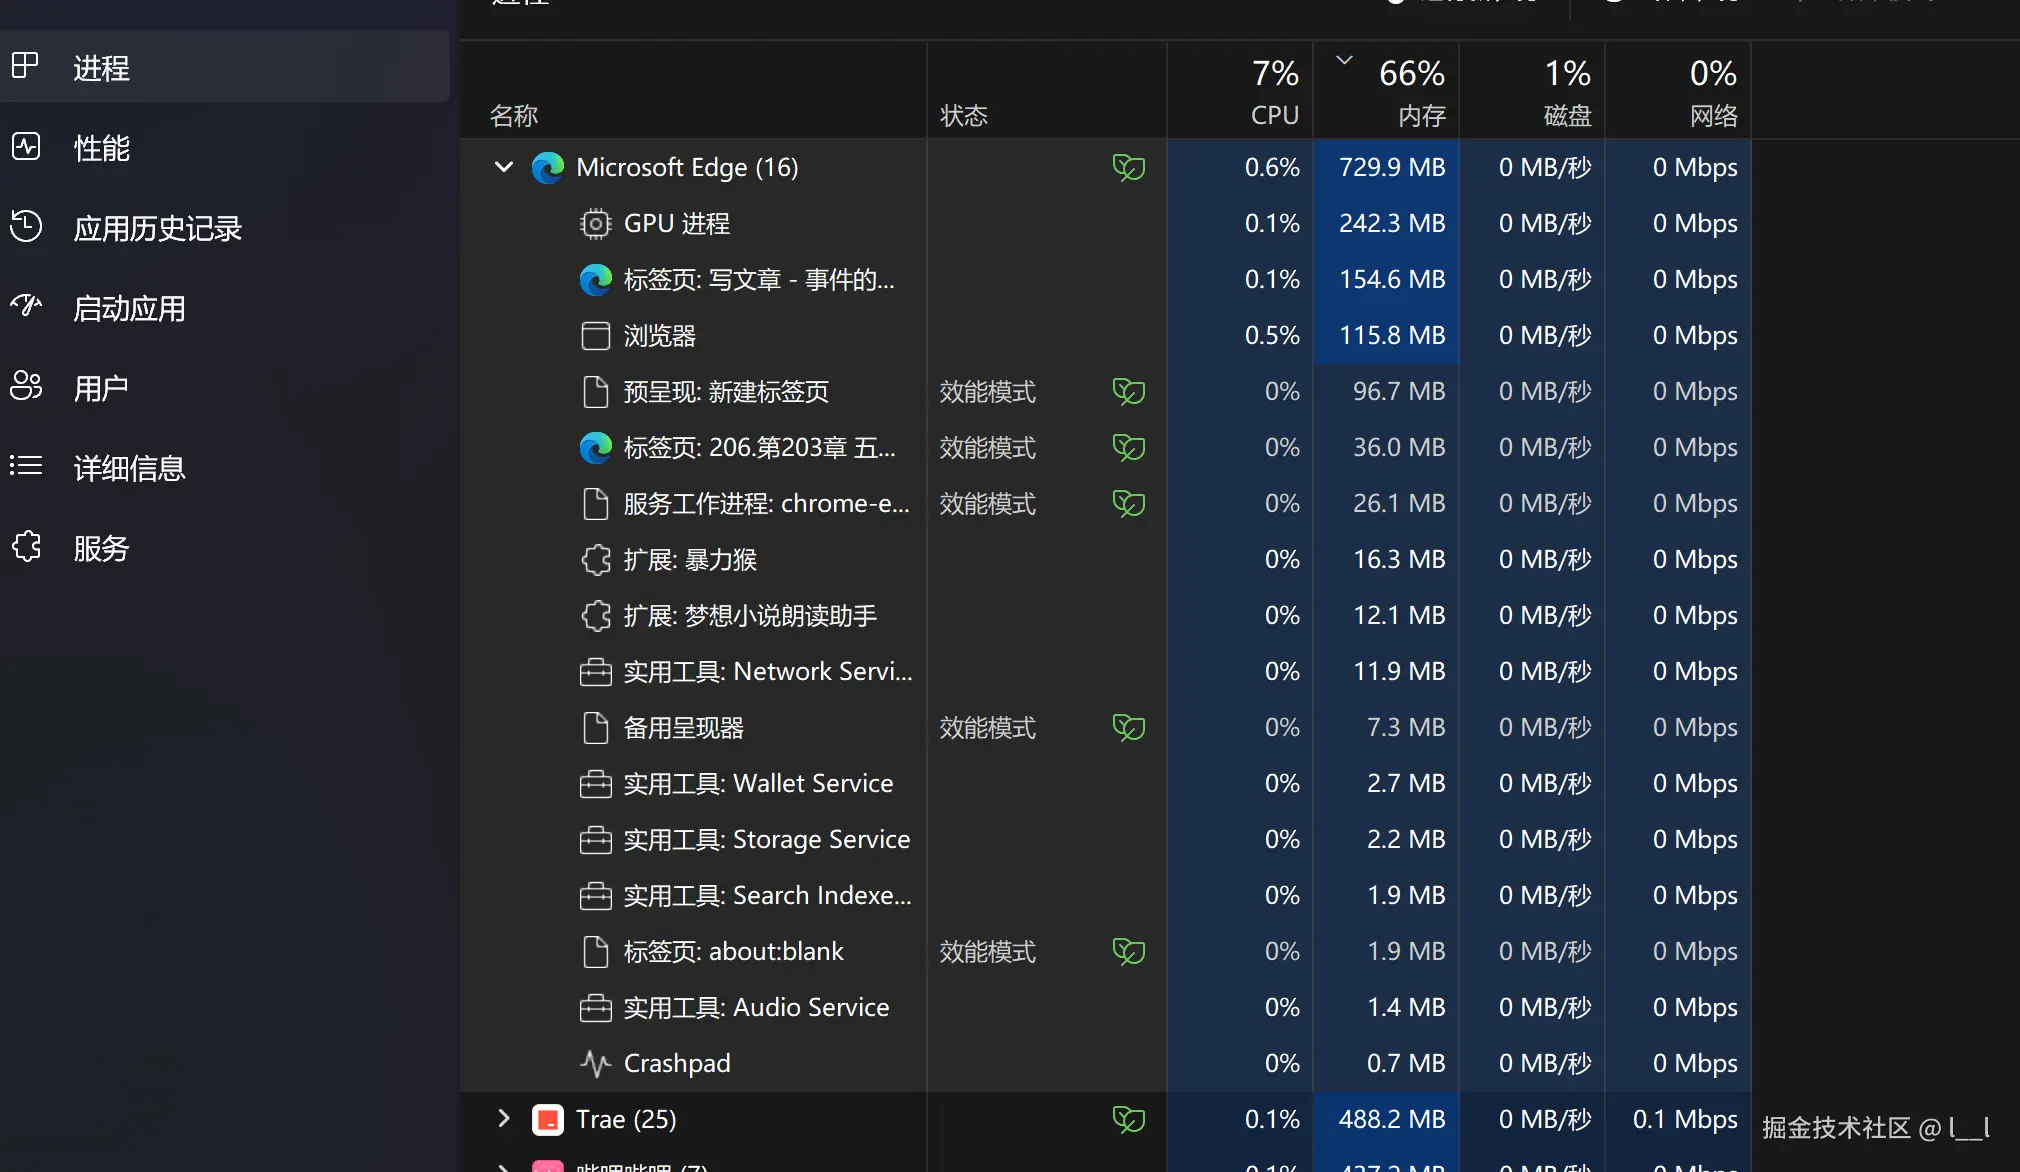The image size is (2020, 1172).
Task: Select the 启动应用 (Startup apps) icon
Action: coord(27,307)
